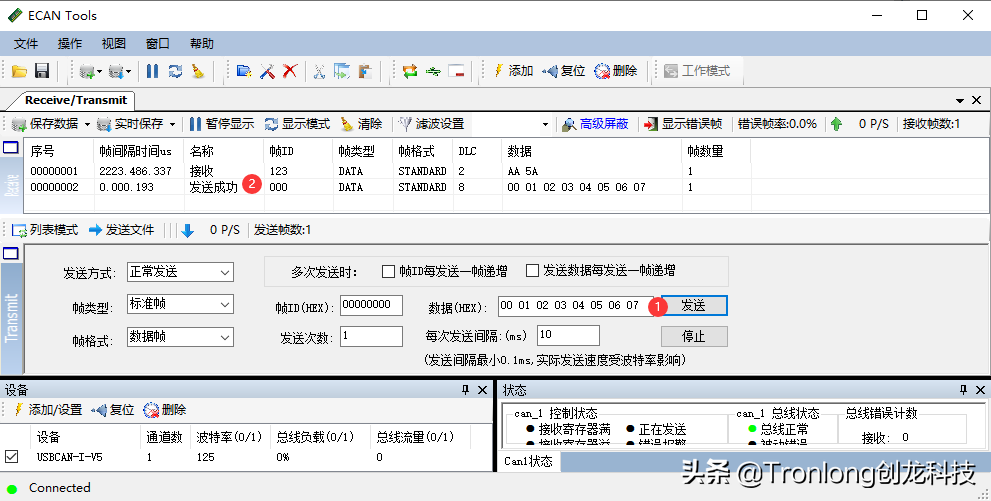Open the 帧格式 dropdown
Viewport: 991px width, 501px height.
coord(180,337)
